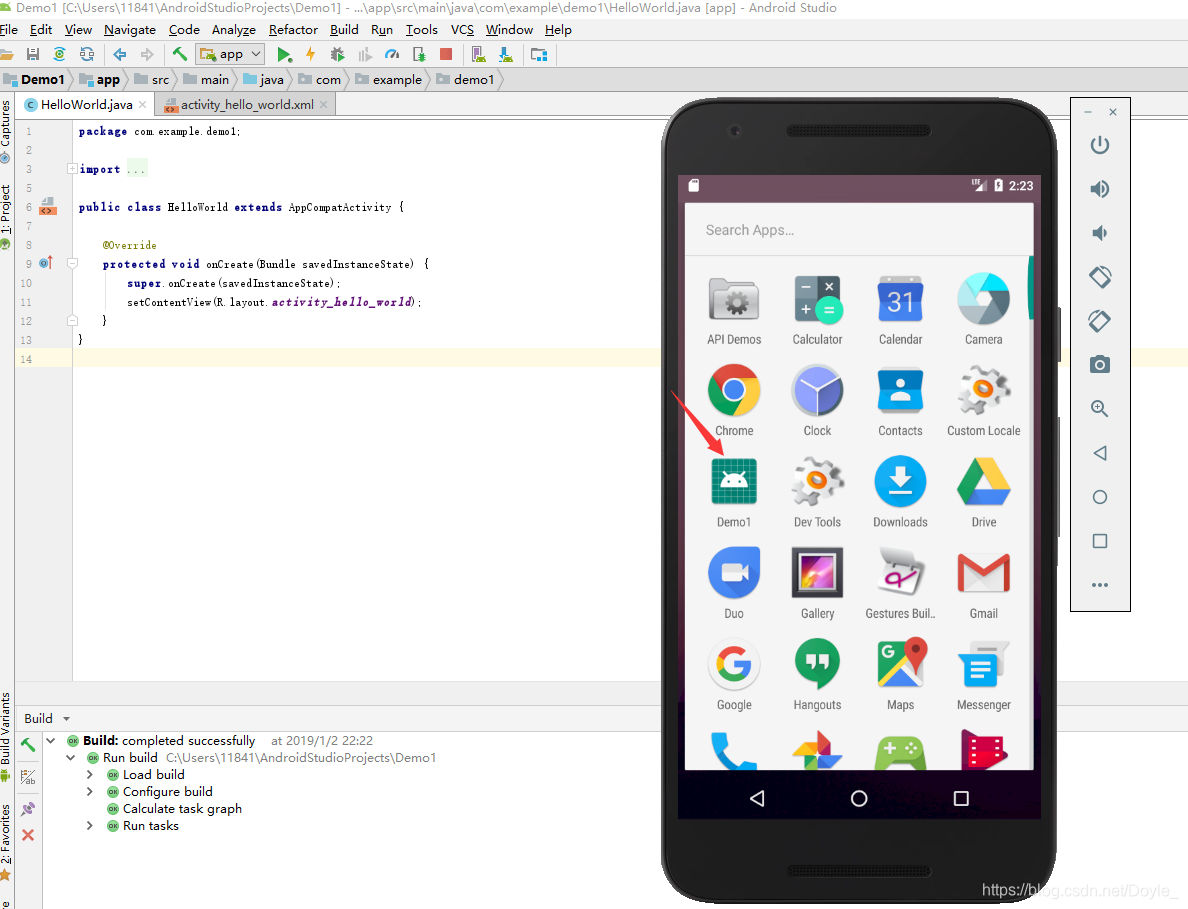
Task: Open the app run configuration dropdown
Action: point(230,55)
